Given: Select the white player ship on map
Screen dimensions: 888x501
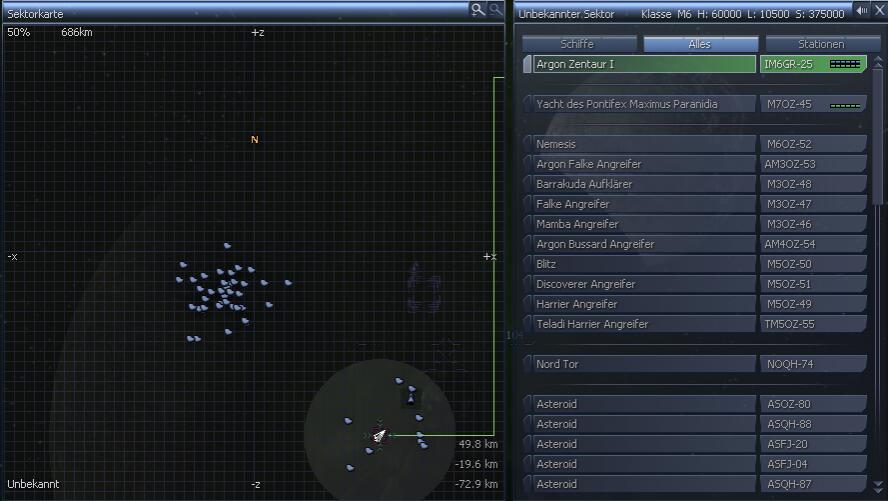Looking at the screenshot, I should [380, 435].
